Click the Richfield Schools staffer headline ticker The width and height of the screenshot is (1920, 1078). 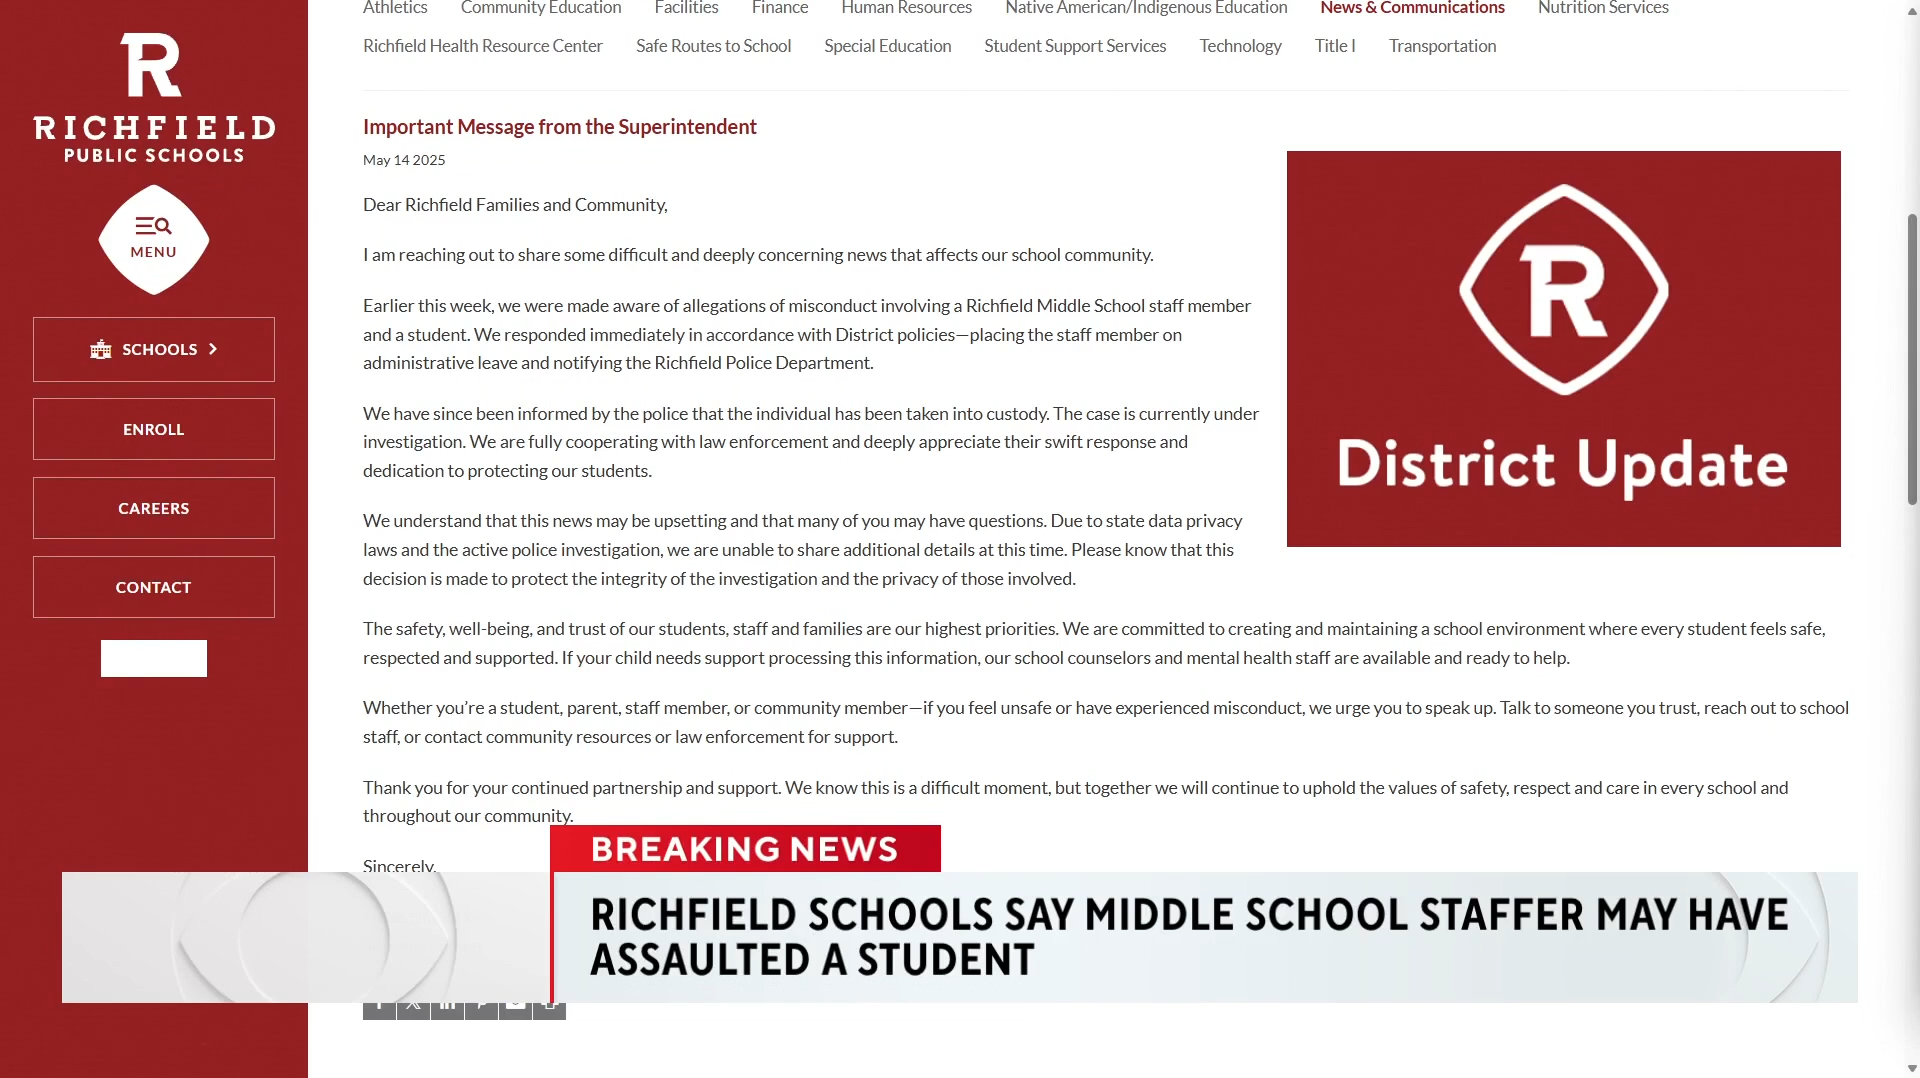pyautogui.click(x=1205, y=937)
